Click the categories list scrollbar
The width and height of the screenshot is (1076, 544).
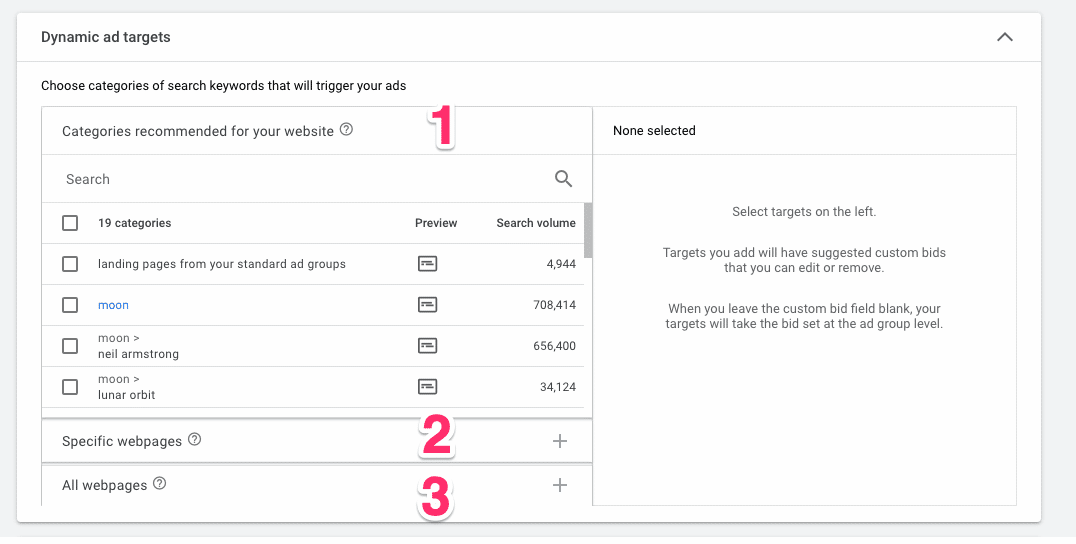click(588, 230)
